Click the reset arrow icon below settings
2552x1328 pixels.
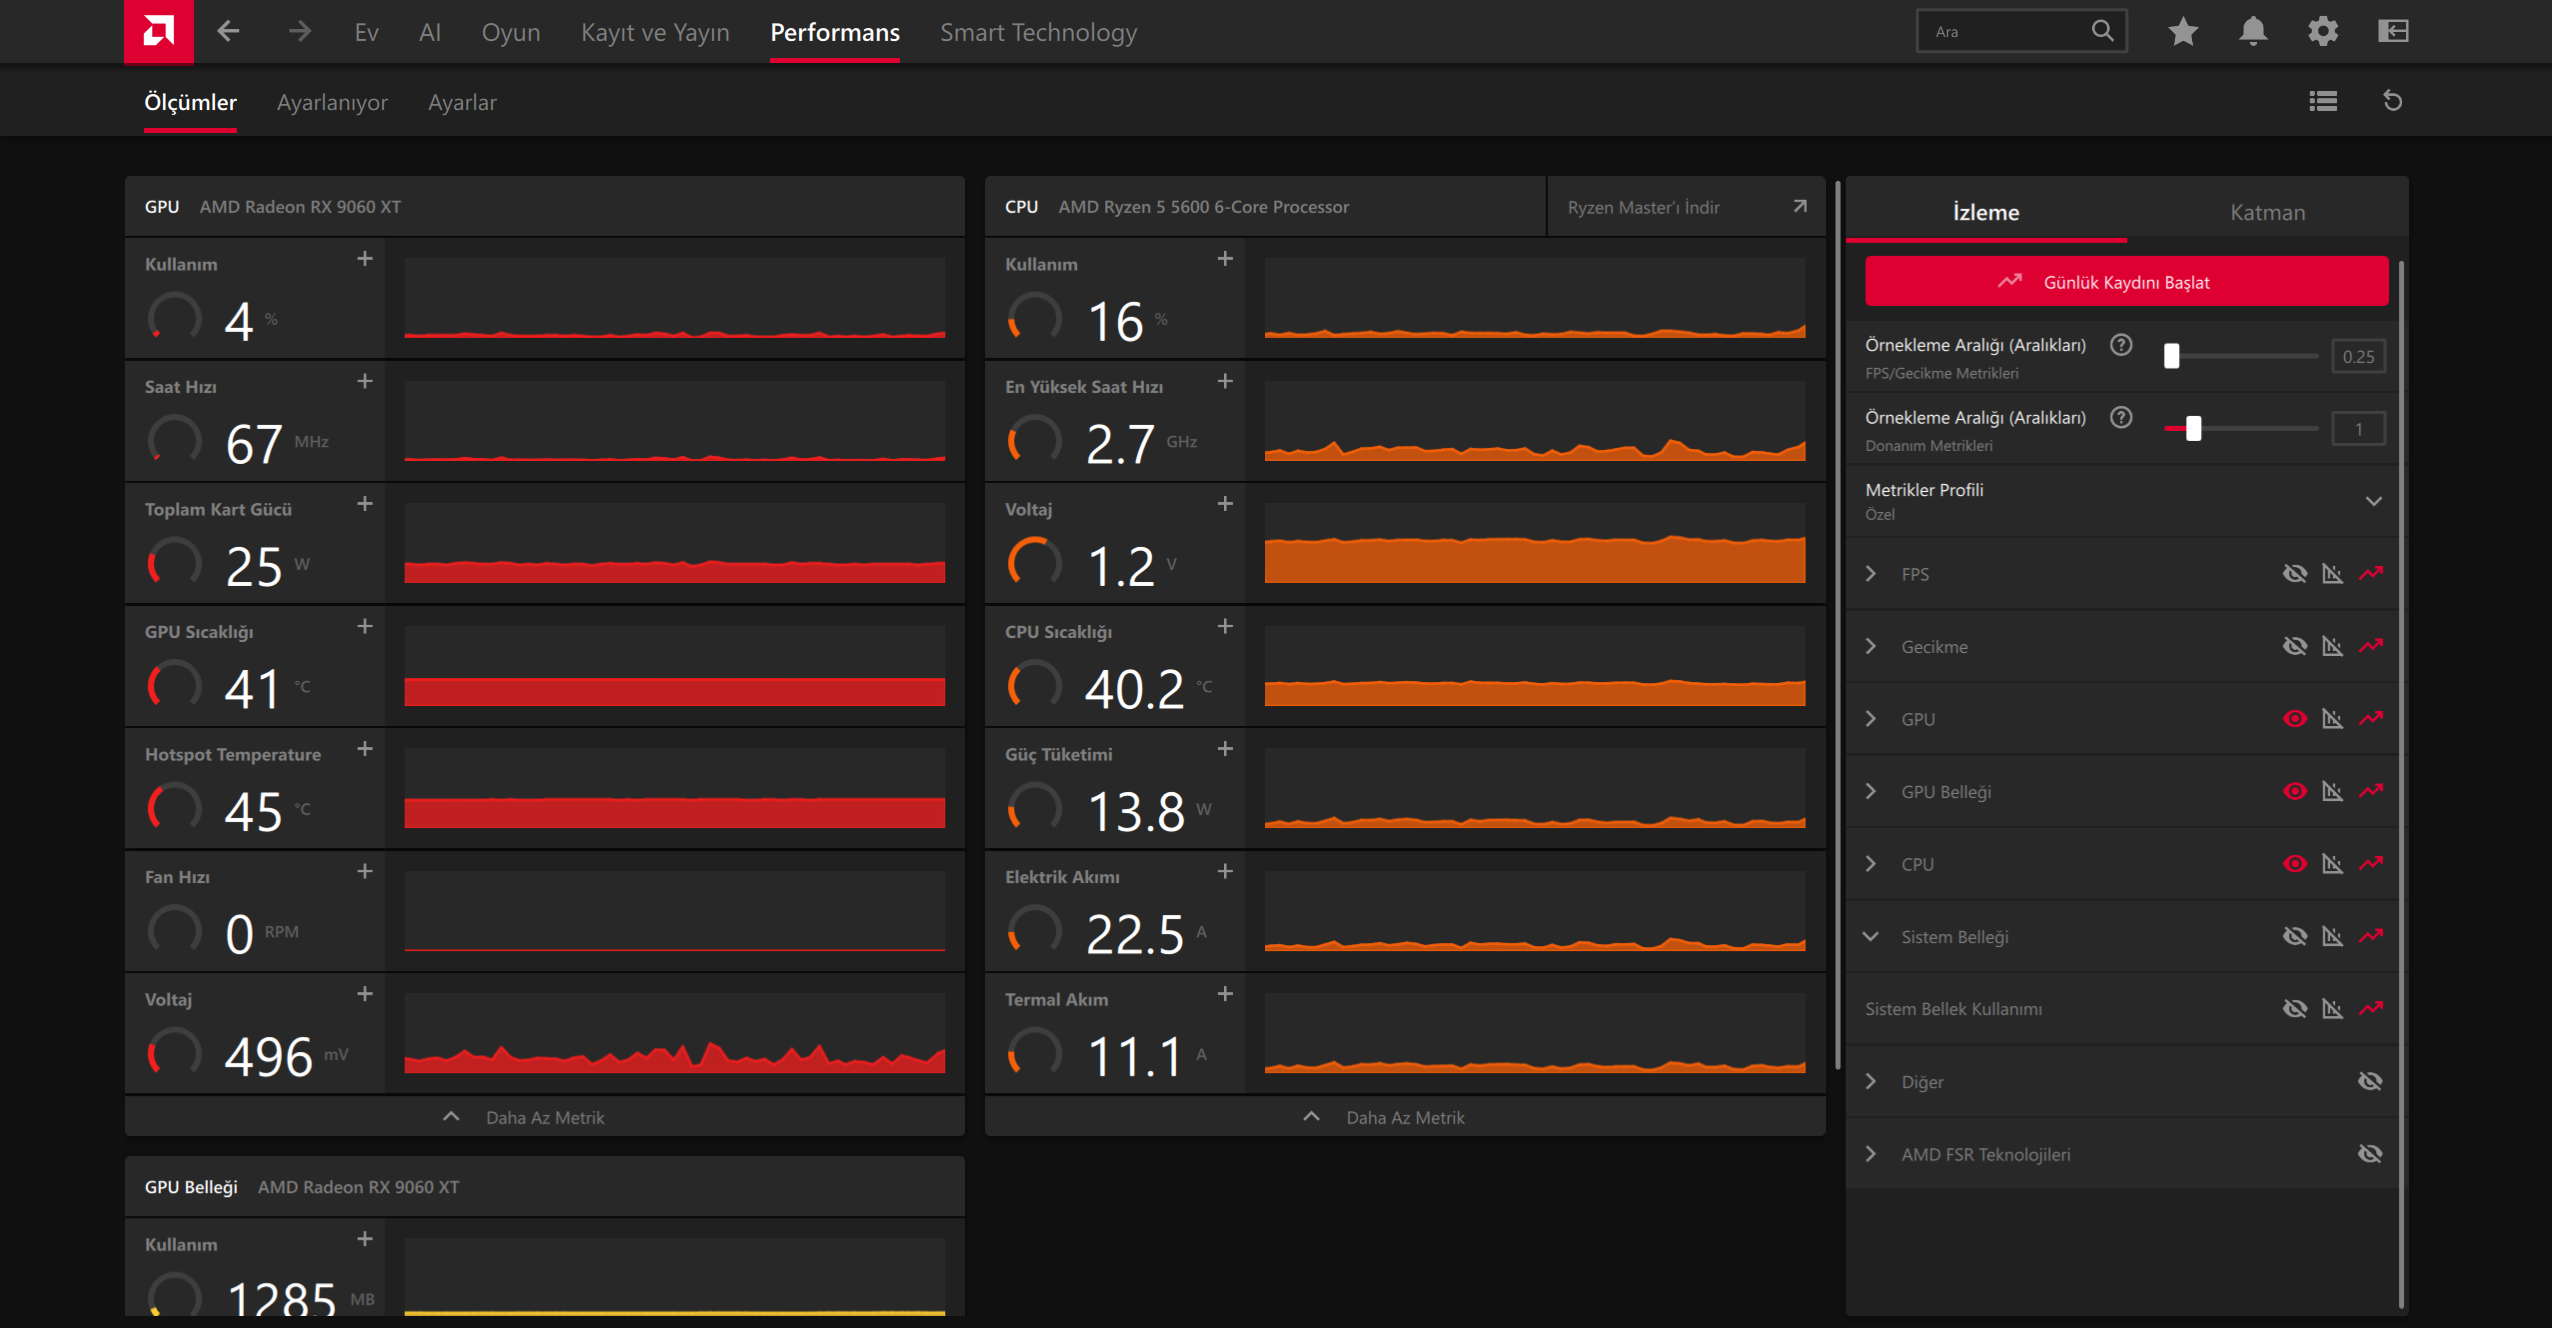tap(2393, 101)
